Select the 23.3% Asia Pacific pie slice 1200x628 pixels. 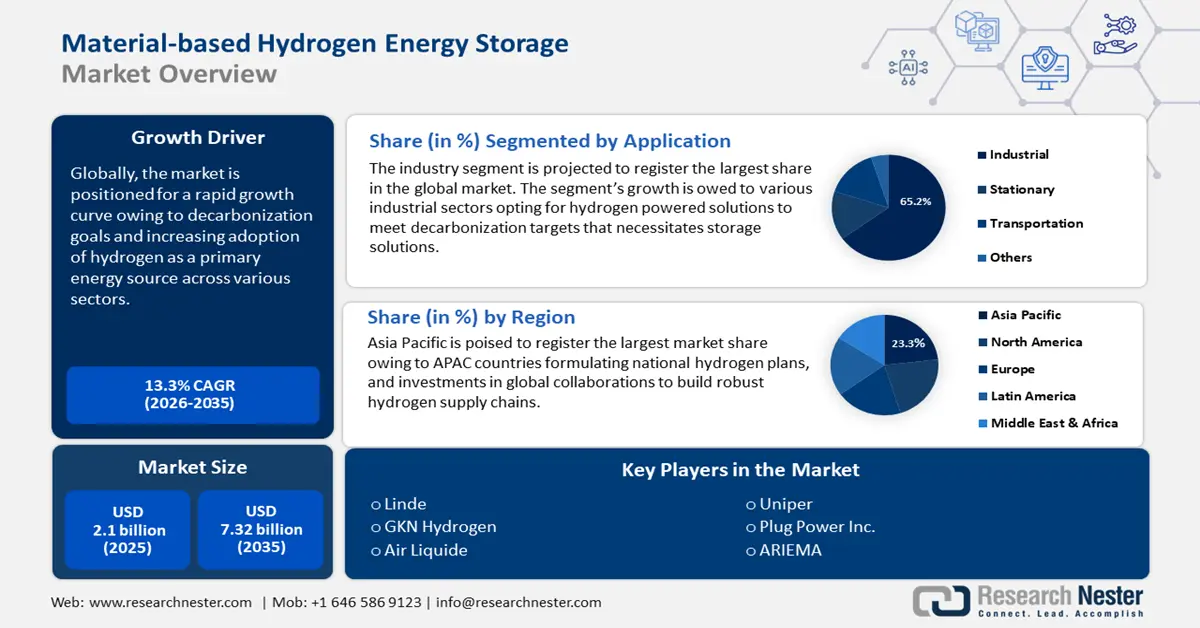point(906,342)
